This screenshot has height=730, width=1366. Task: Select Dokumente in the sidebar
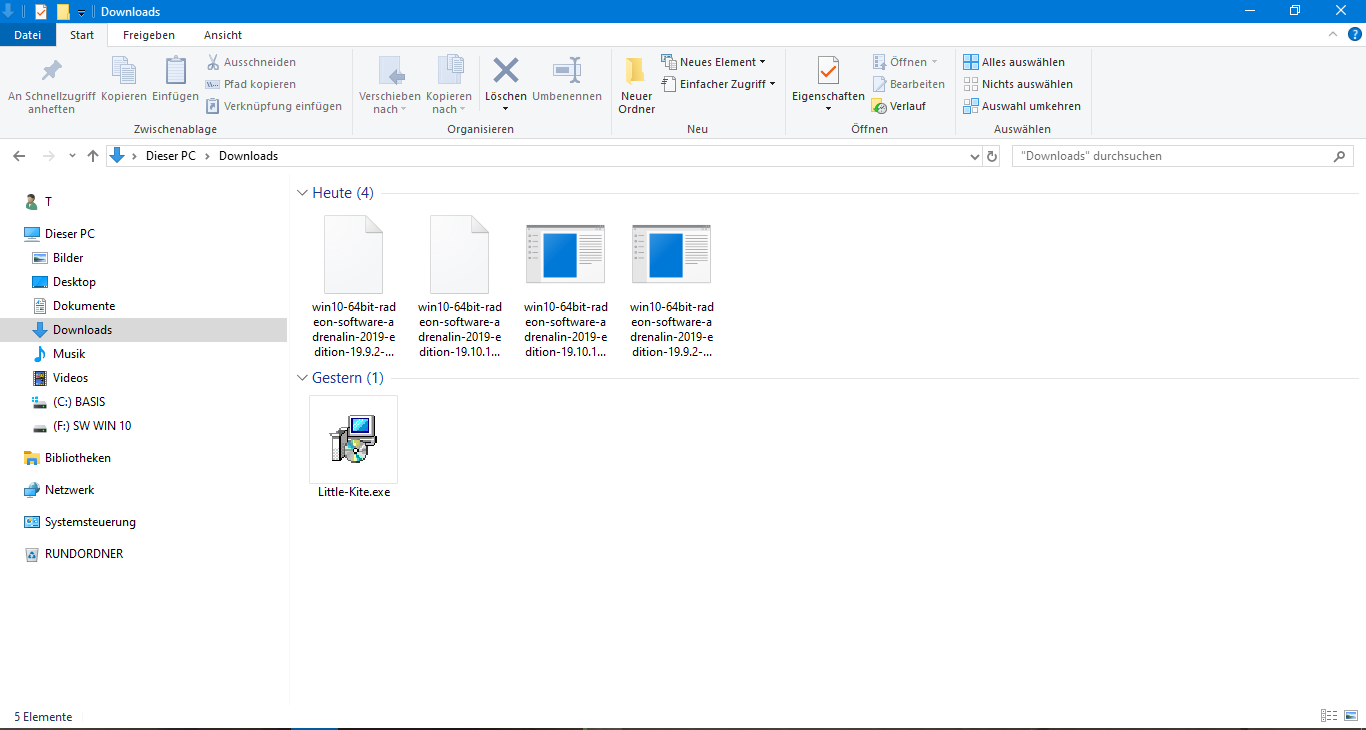pos(83,305)
